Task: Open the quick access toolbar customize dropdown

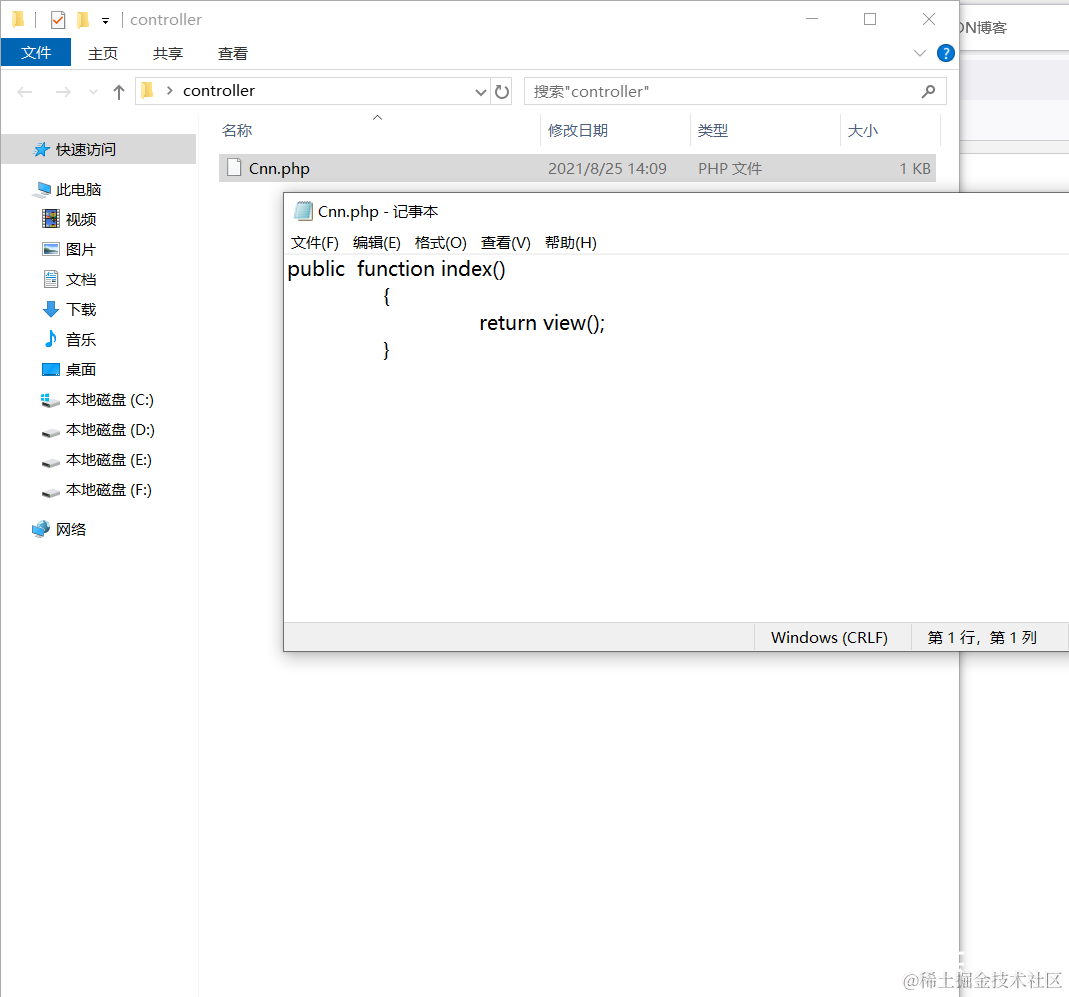Action: coord(104,19)
